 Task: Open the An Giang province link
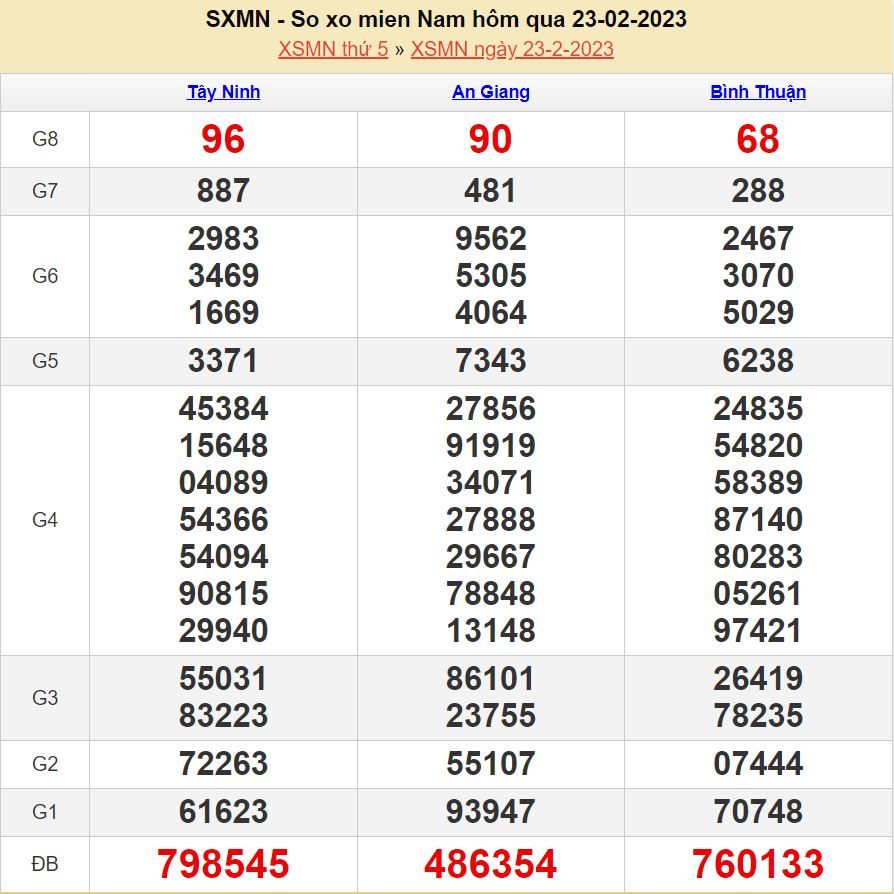[491, 92]
